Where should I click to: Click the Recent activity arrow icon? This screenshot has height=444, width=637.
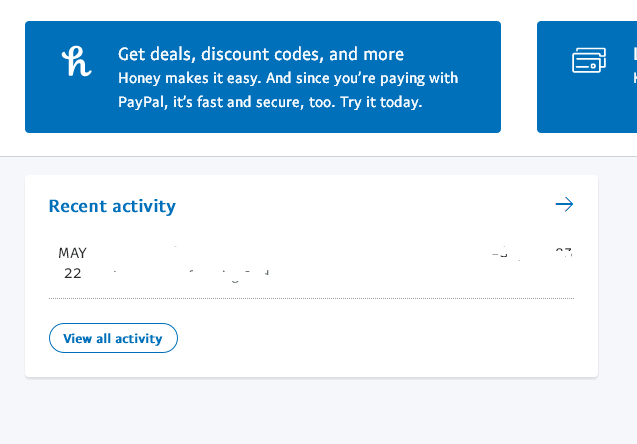564,205
